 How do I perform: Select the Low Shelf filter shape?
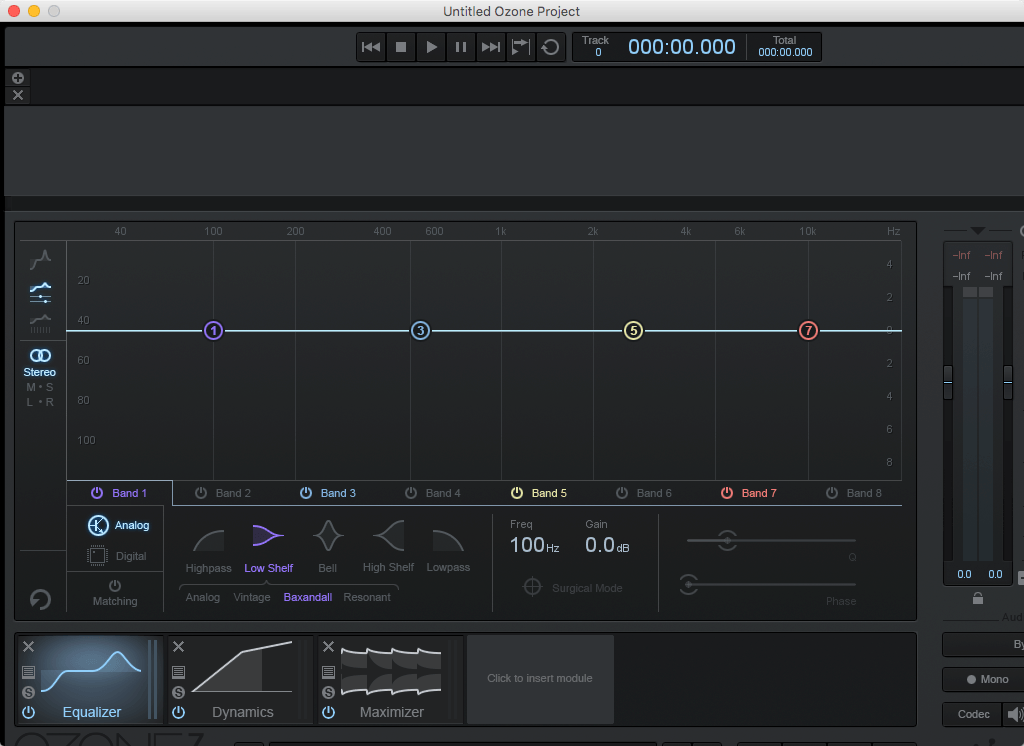pos(268,549)
